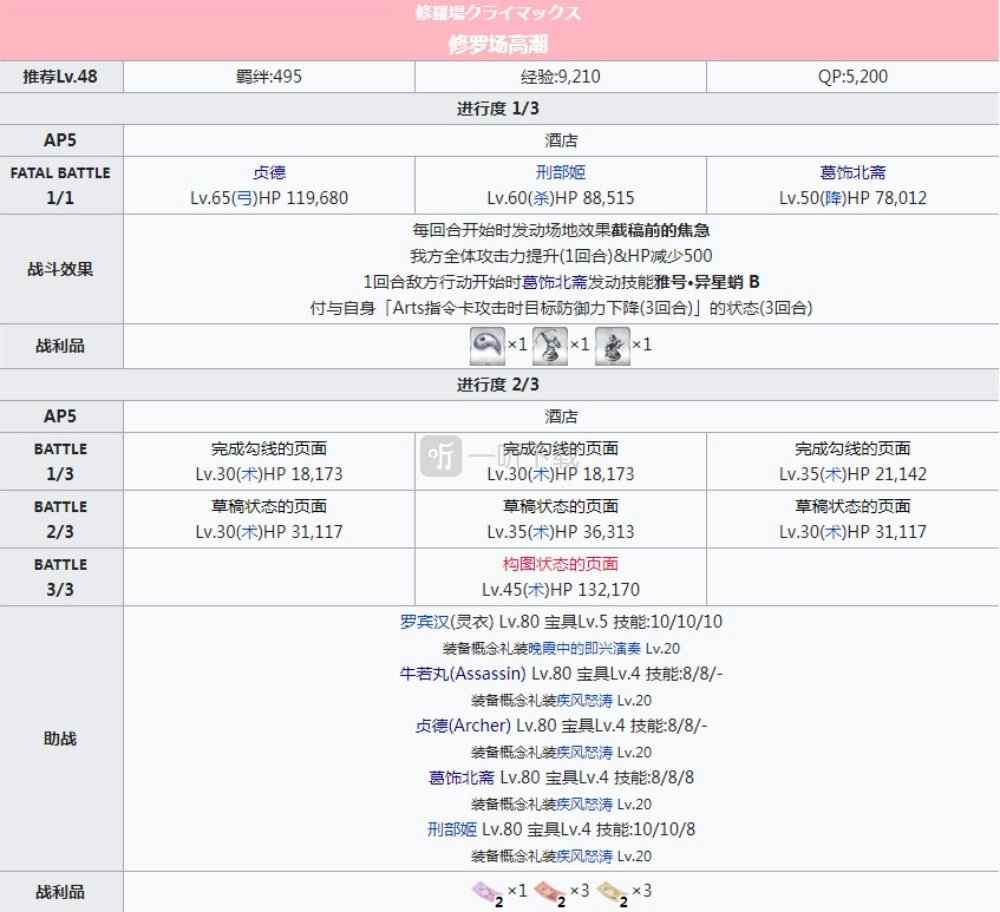Open the 牛若丸(Assassin) support servant link
Screen dimensions: 1000x912
[461, 674]
